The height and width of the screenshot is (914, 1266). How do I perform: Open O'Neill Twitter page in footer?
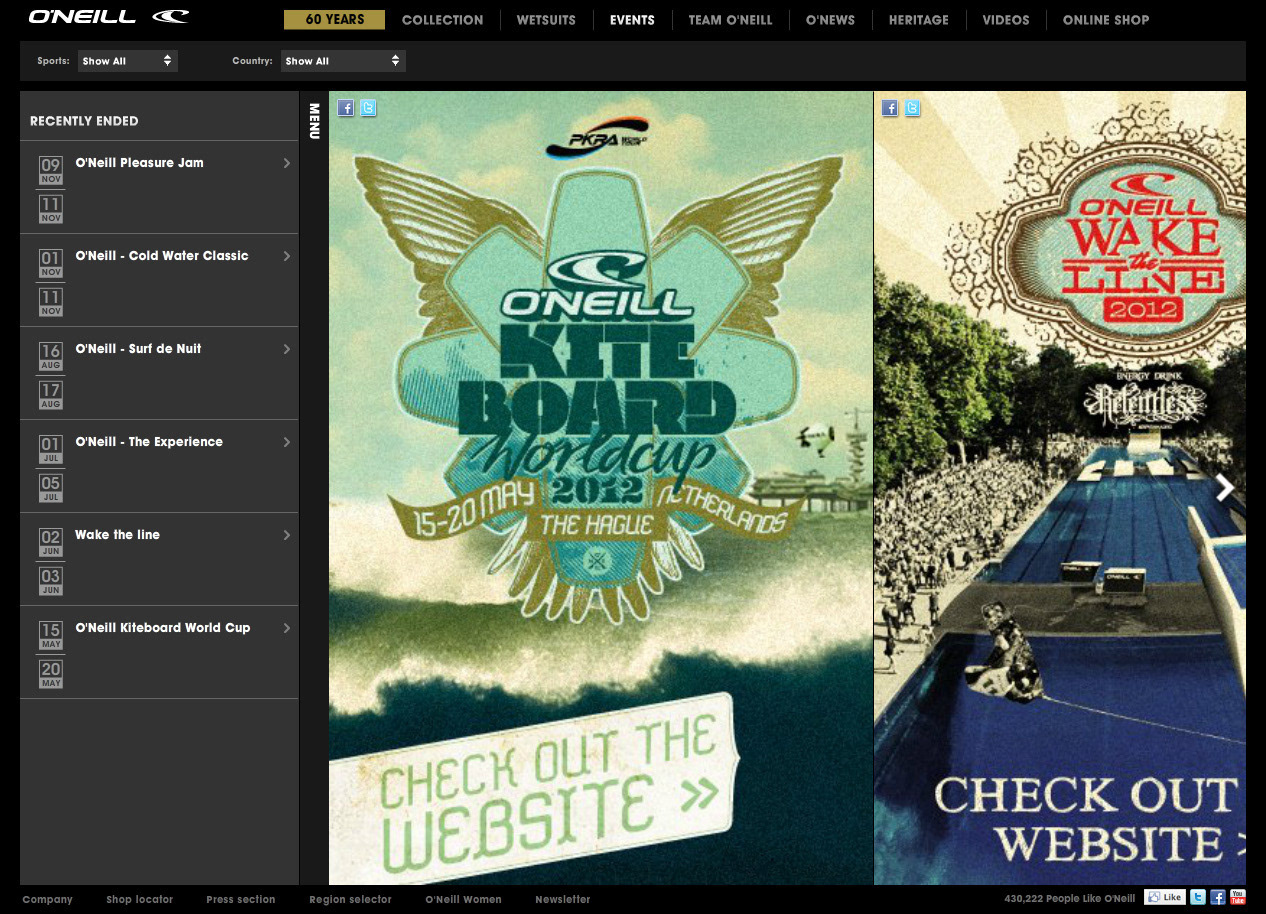pos(1198,898)
